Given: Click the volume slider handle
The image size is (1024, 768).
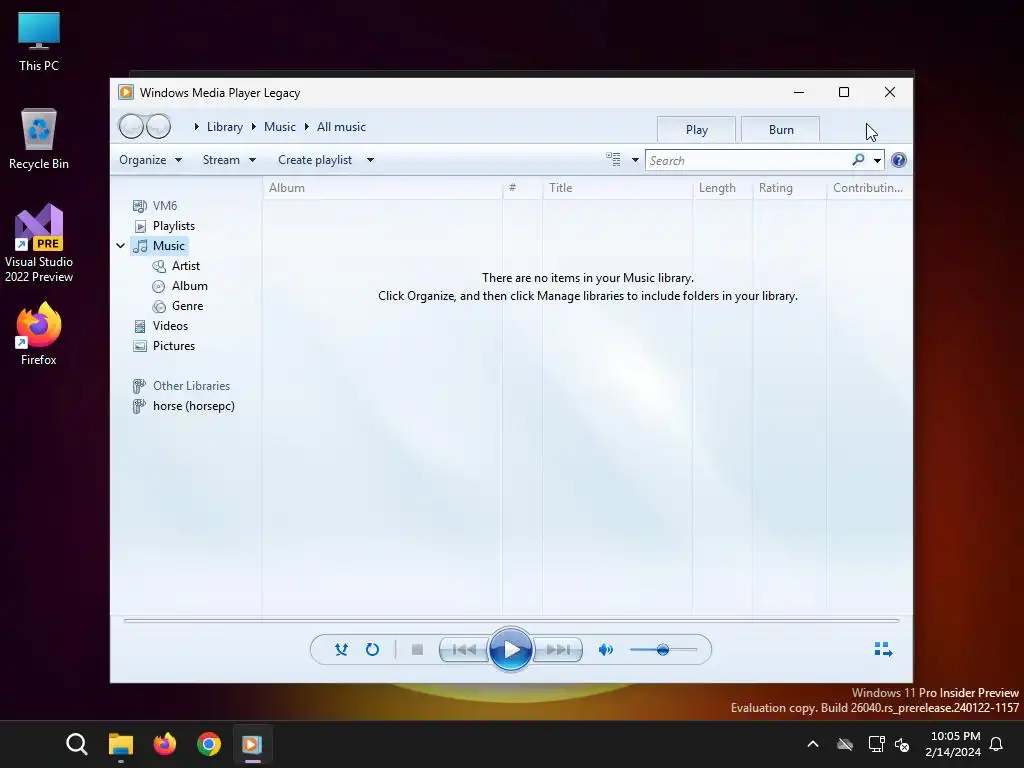Looking at the screenshot, I should coord(663,649).
